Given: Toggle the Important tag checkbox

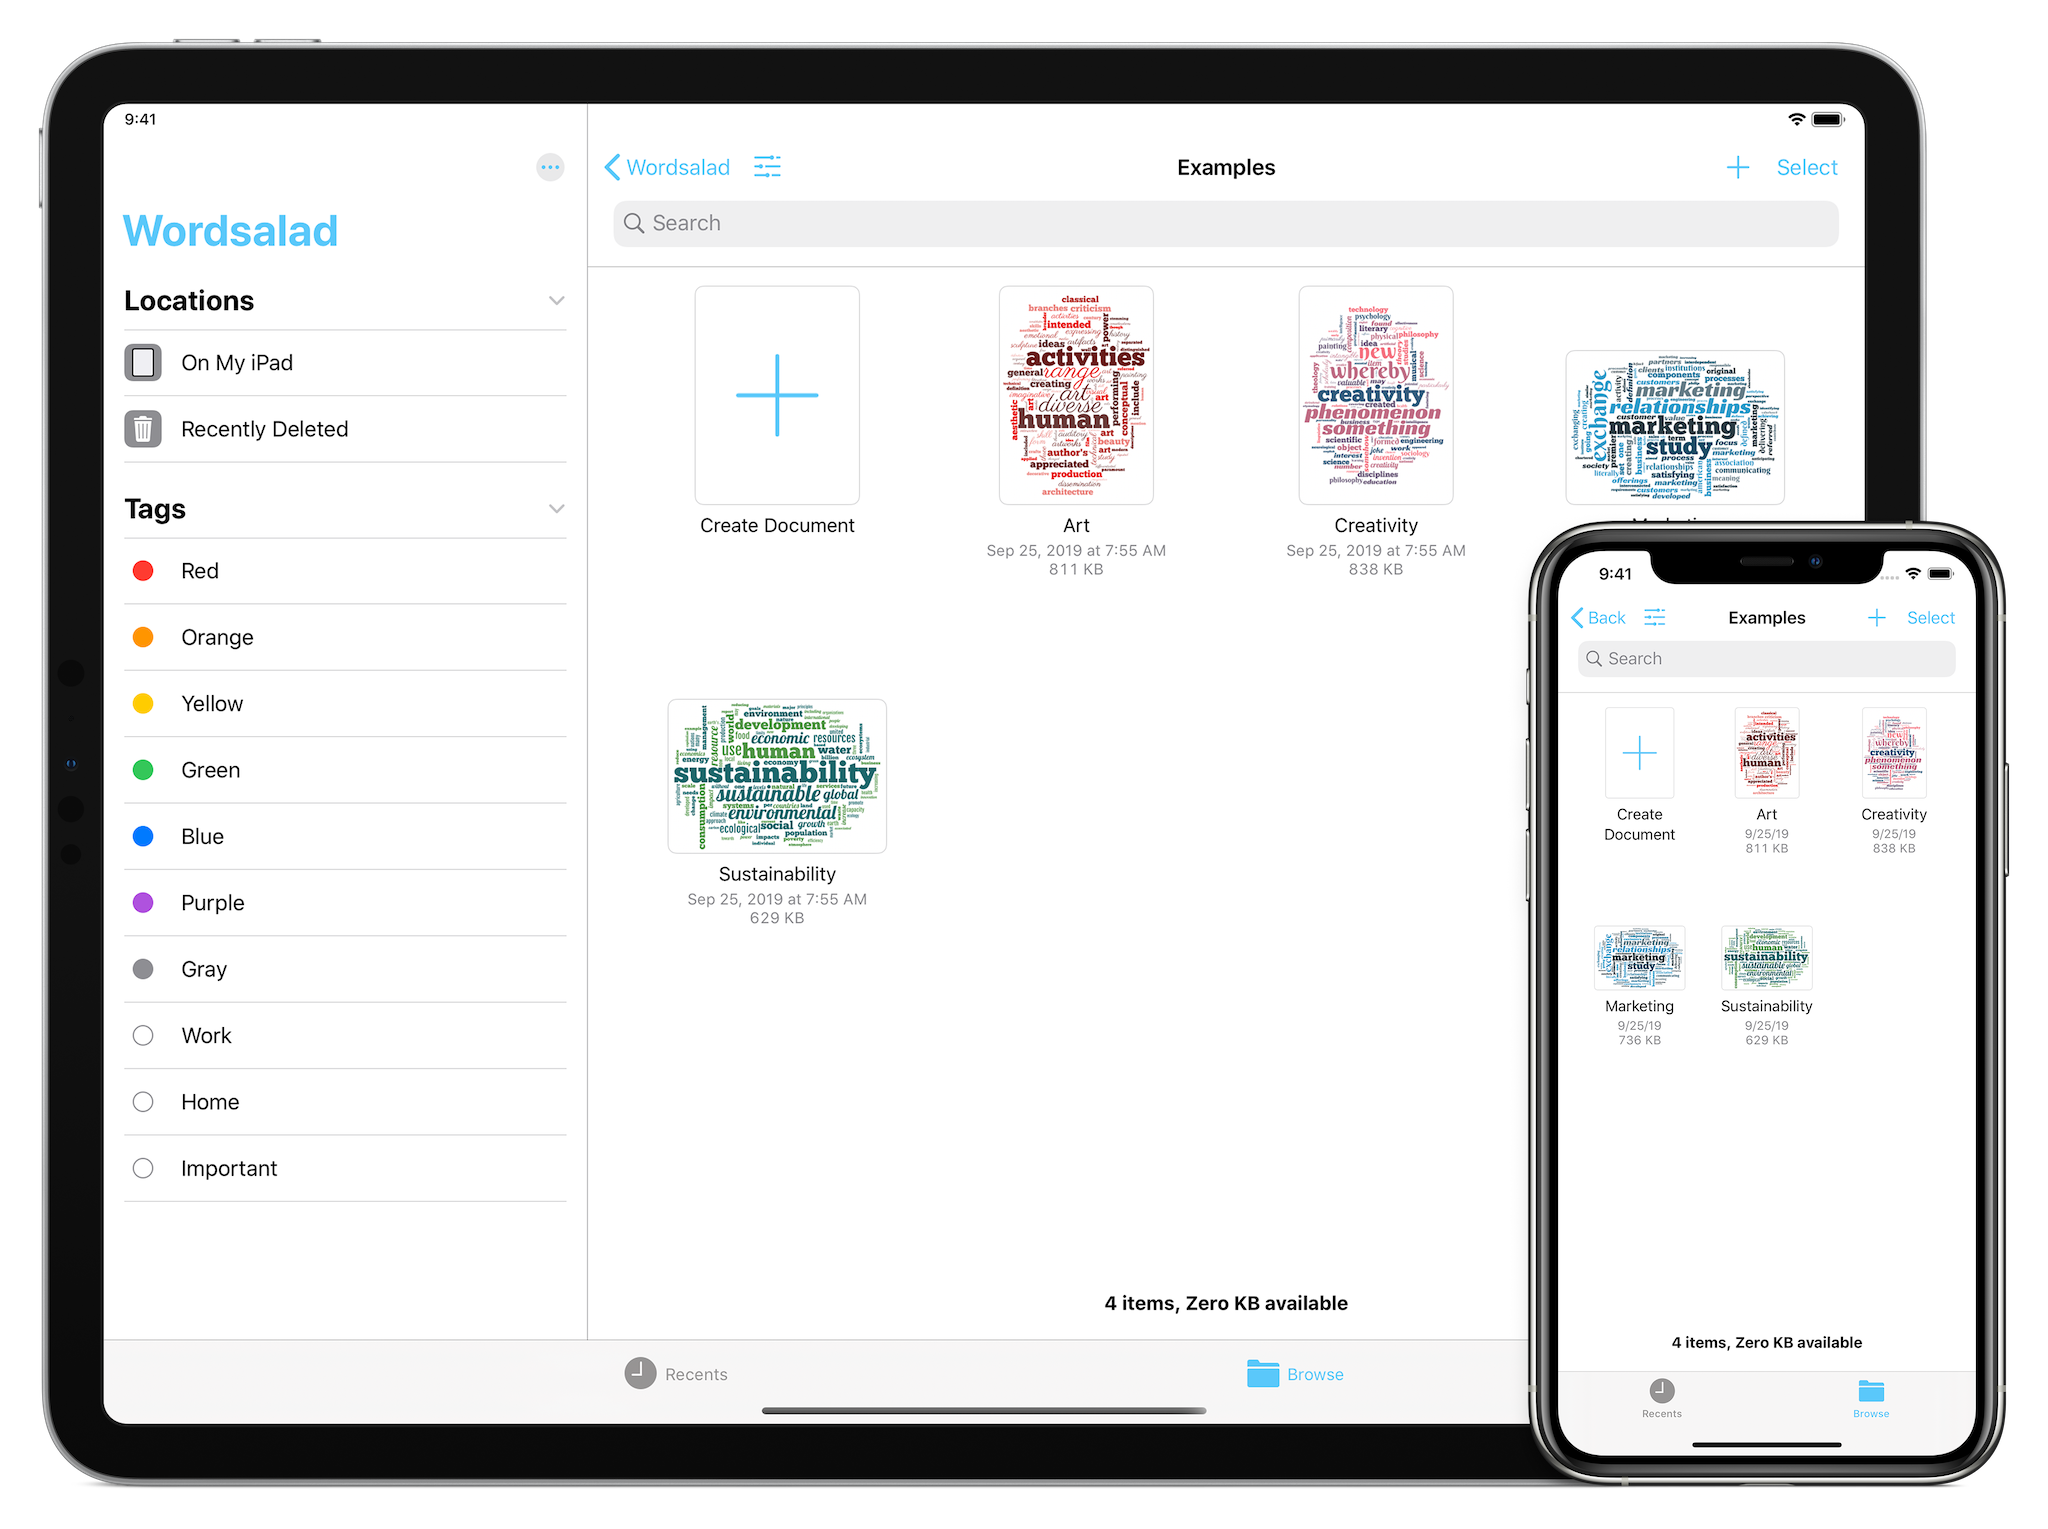Looking at the screenshot, I should point(143,1168).
